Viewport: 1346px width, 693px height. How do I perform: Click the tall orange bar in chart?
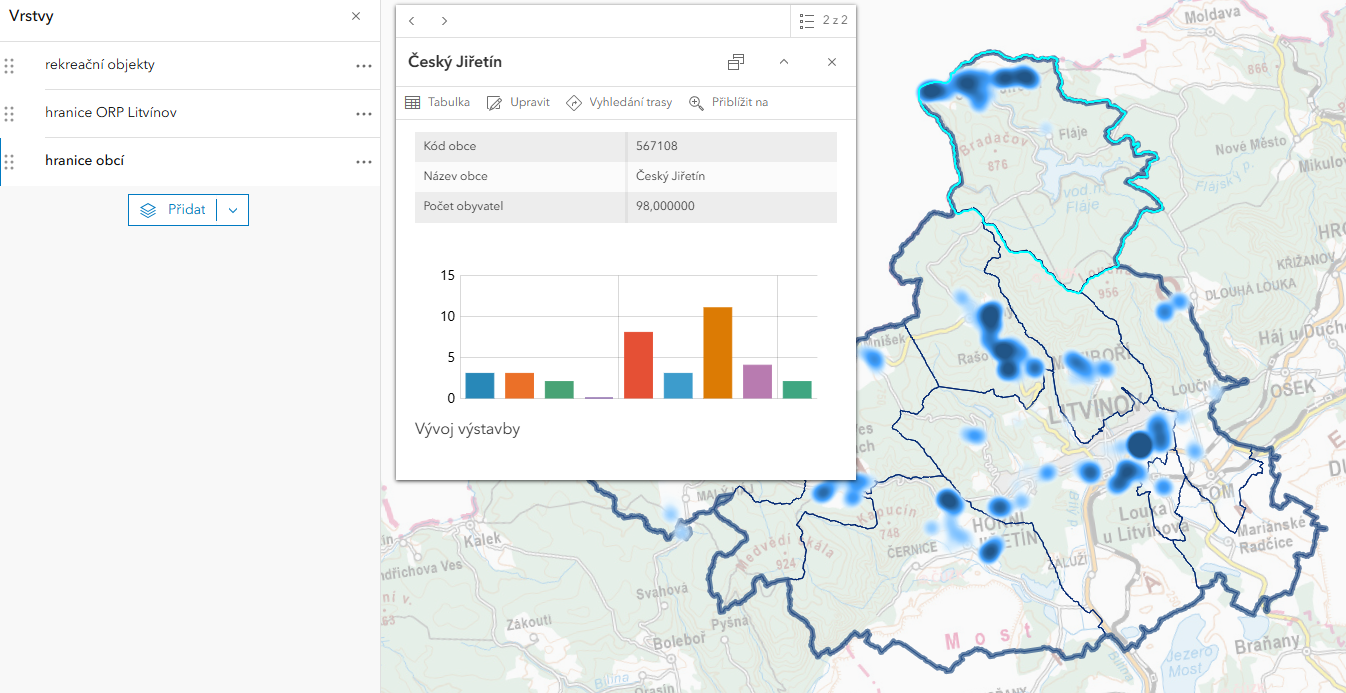(x=717, y=353)
